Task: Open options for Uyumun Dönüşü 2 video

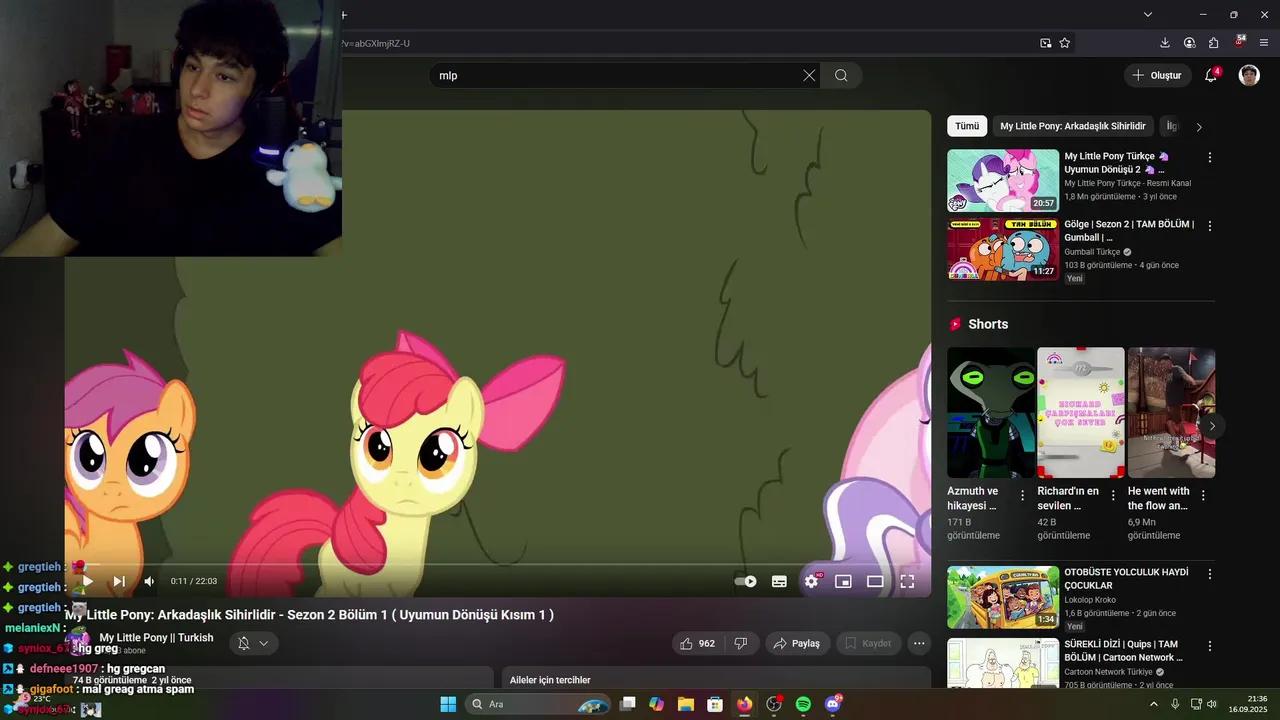Action: [1210, 158]
